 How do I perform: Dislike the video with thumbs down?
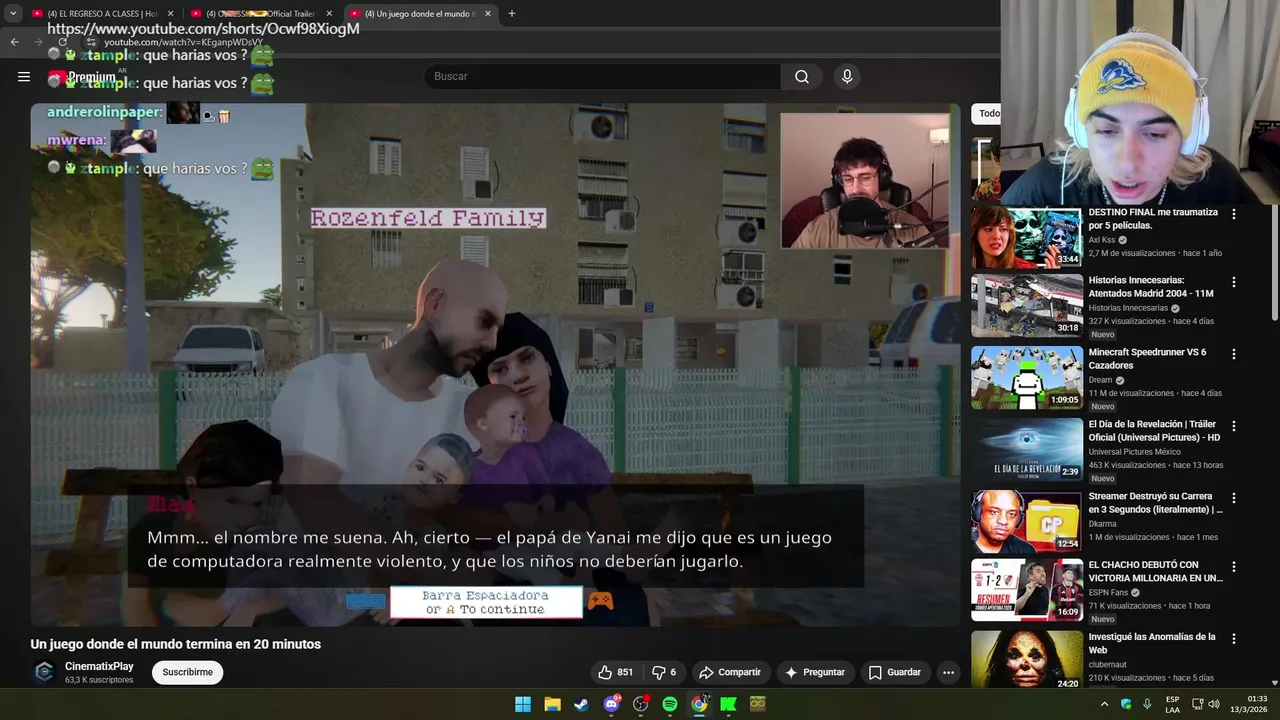(x=665, y=672)
